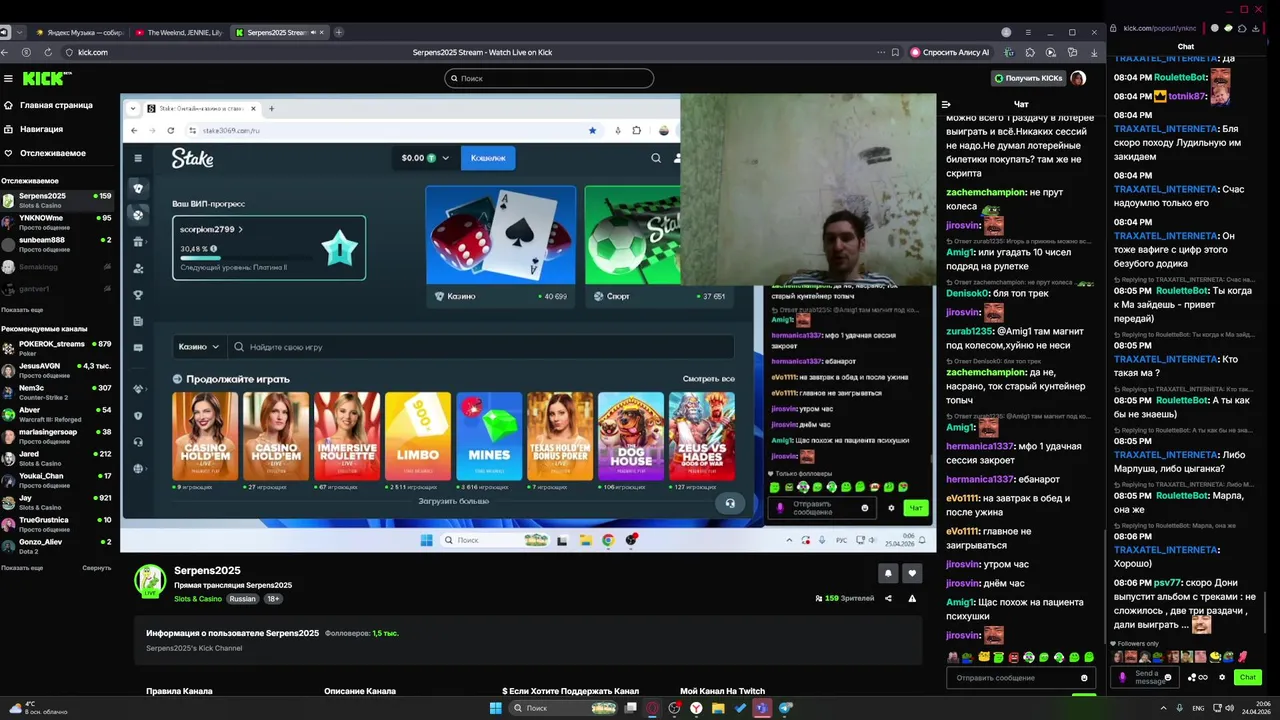This screenshot has height=720, width=1280.
Task: Open the Kick user avatar menu
Action: point(1078,78)
